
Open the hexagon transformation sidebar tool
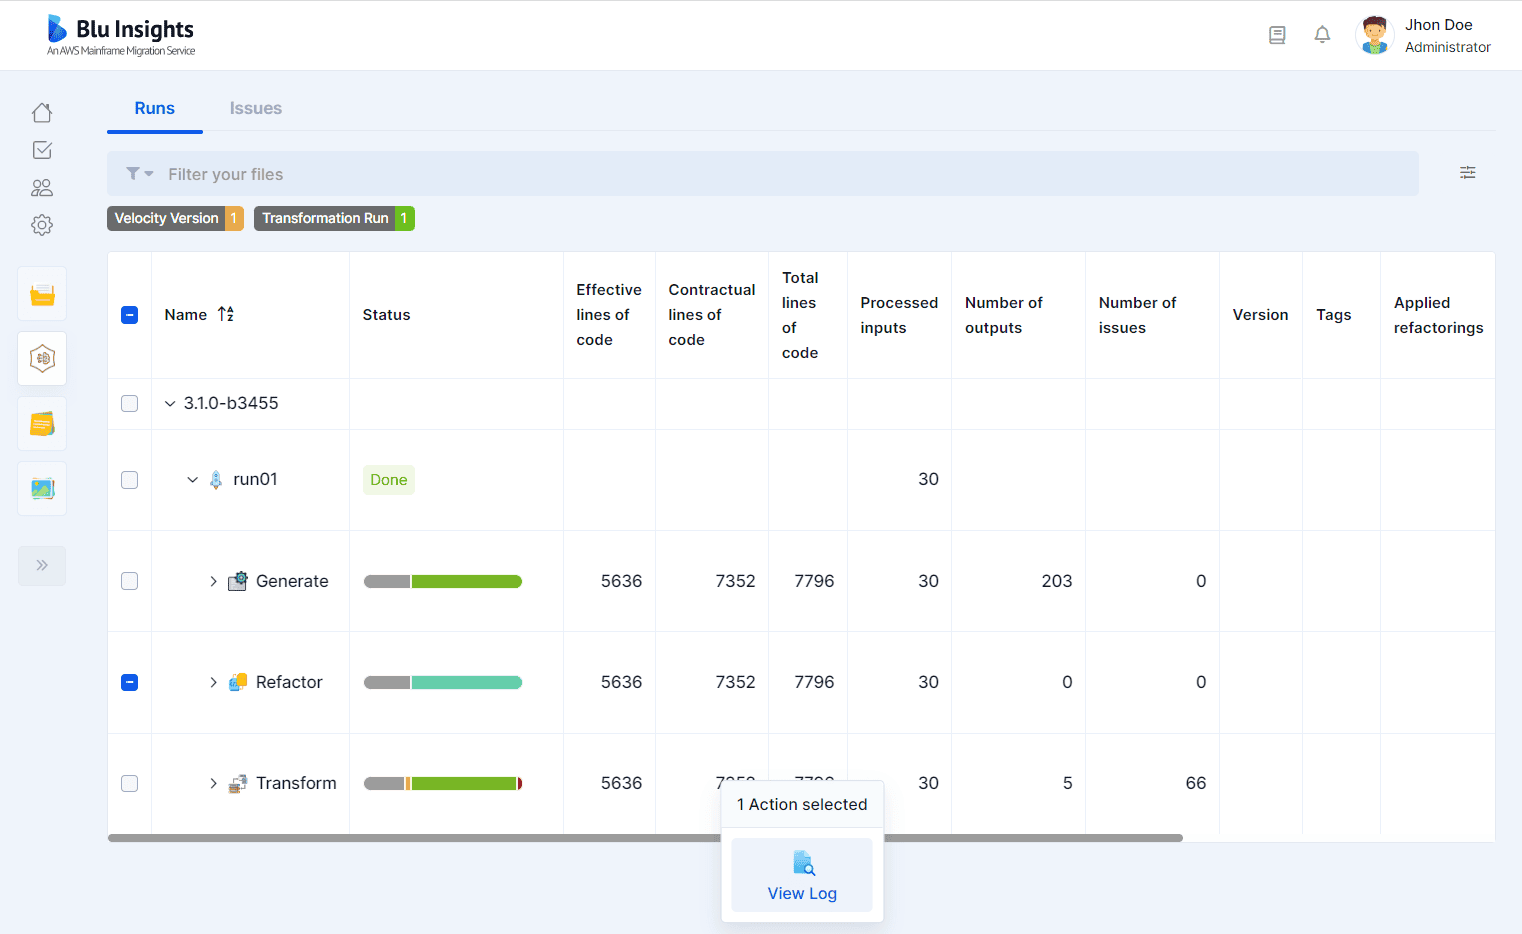pos(42,358)
